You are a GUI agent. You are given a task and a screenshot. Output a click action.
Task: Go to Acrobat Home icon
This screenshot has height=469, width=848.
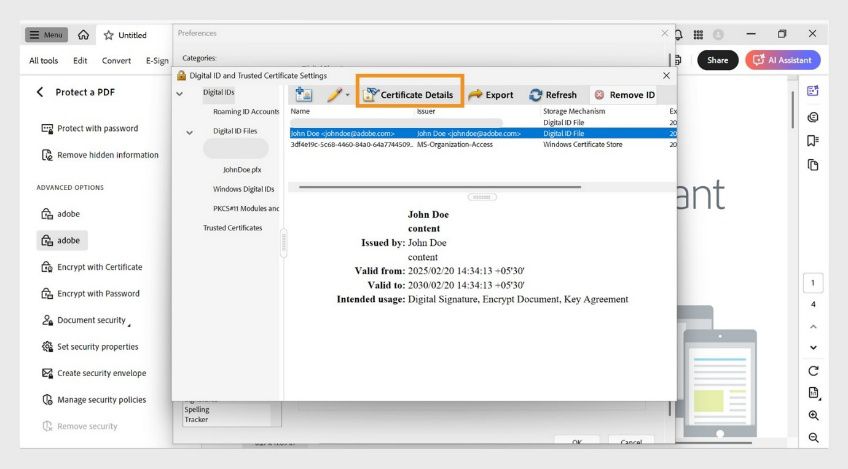tap(83, 35)
